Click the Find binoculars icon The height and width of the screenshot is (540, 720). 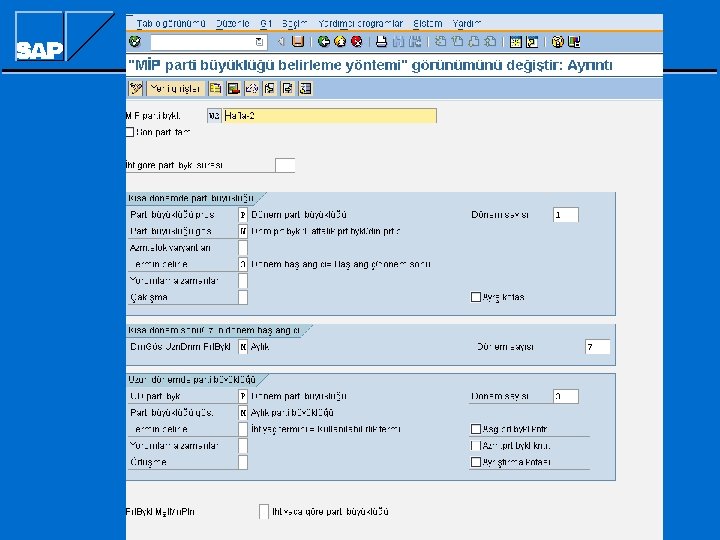(x=398, y=42)
